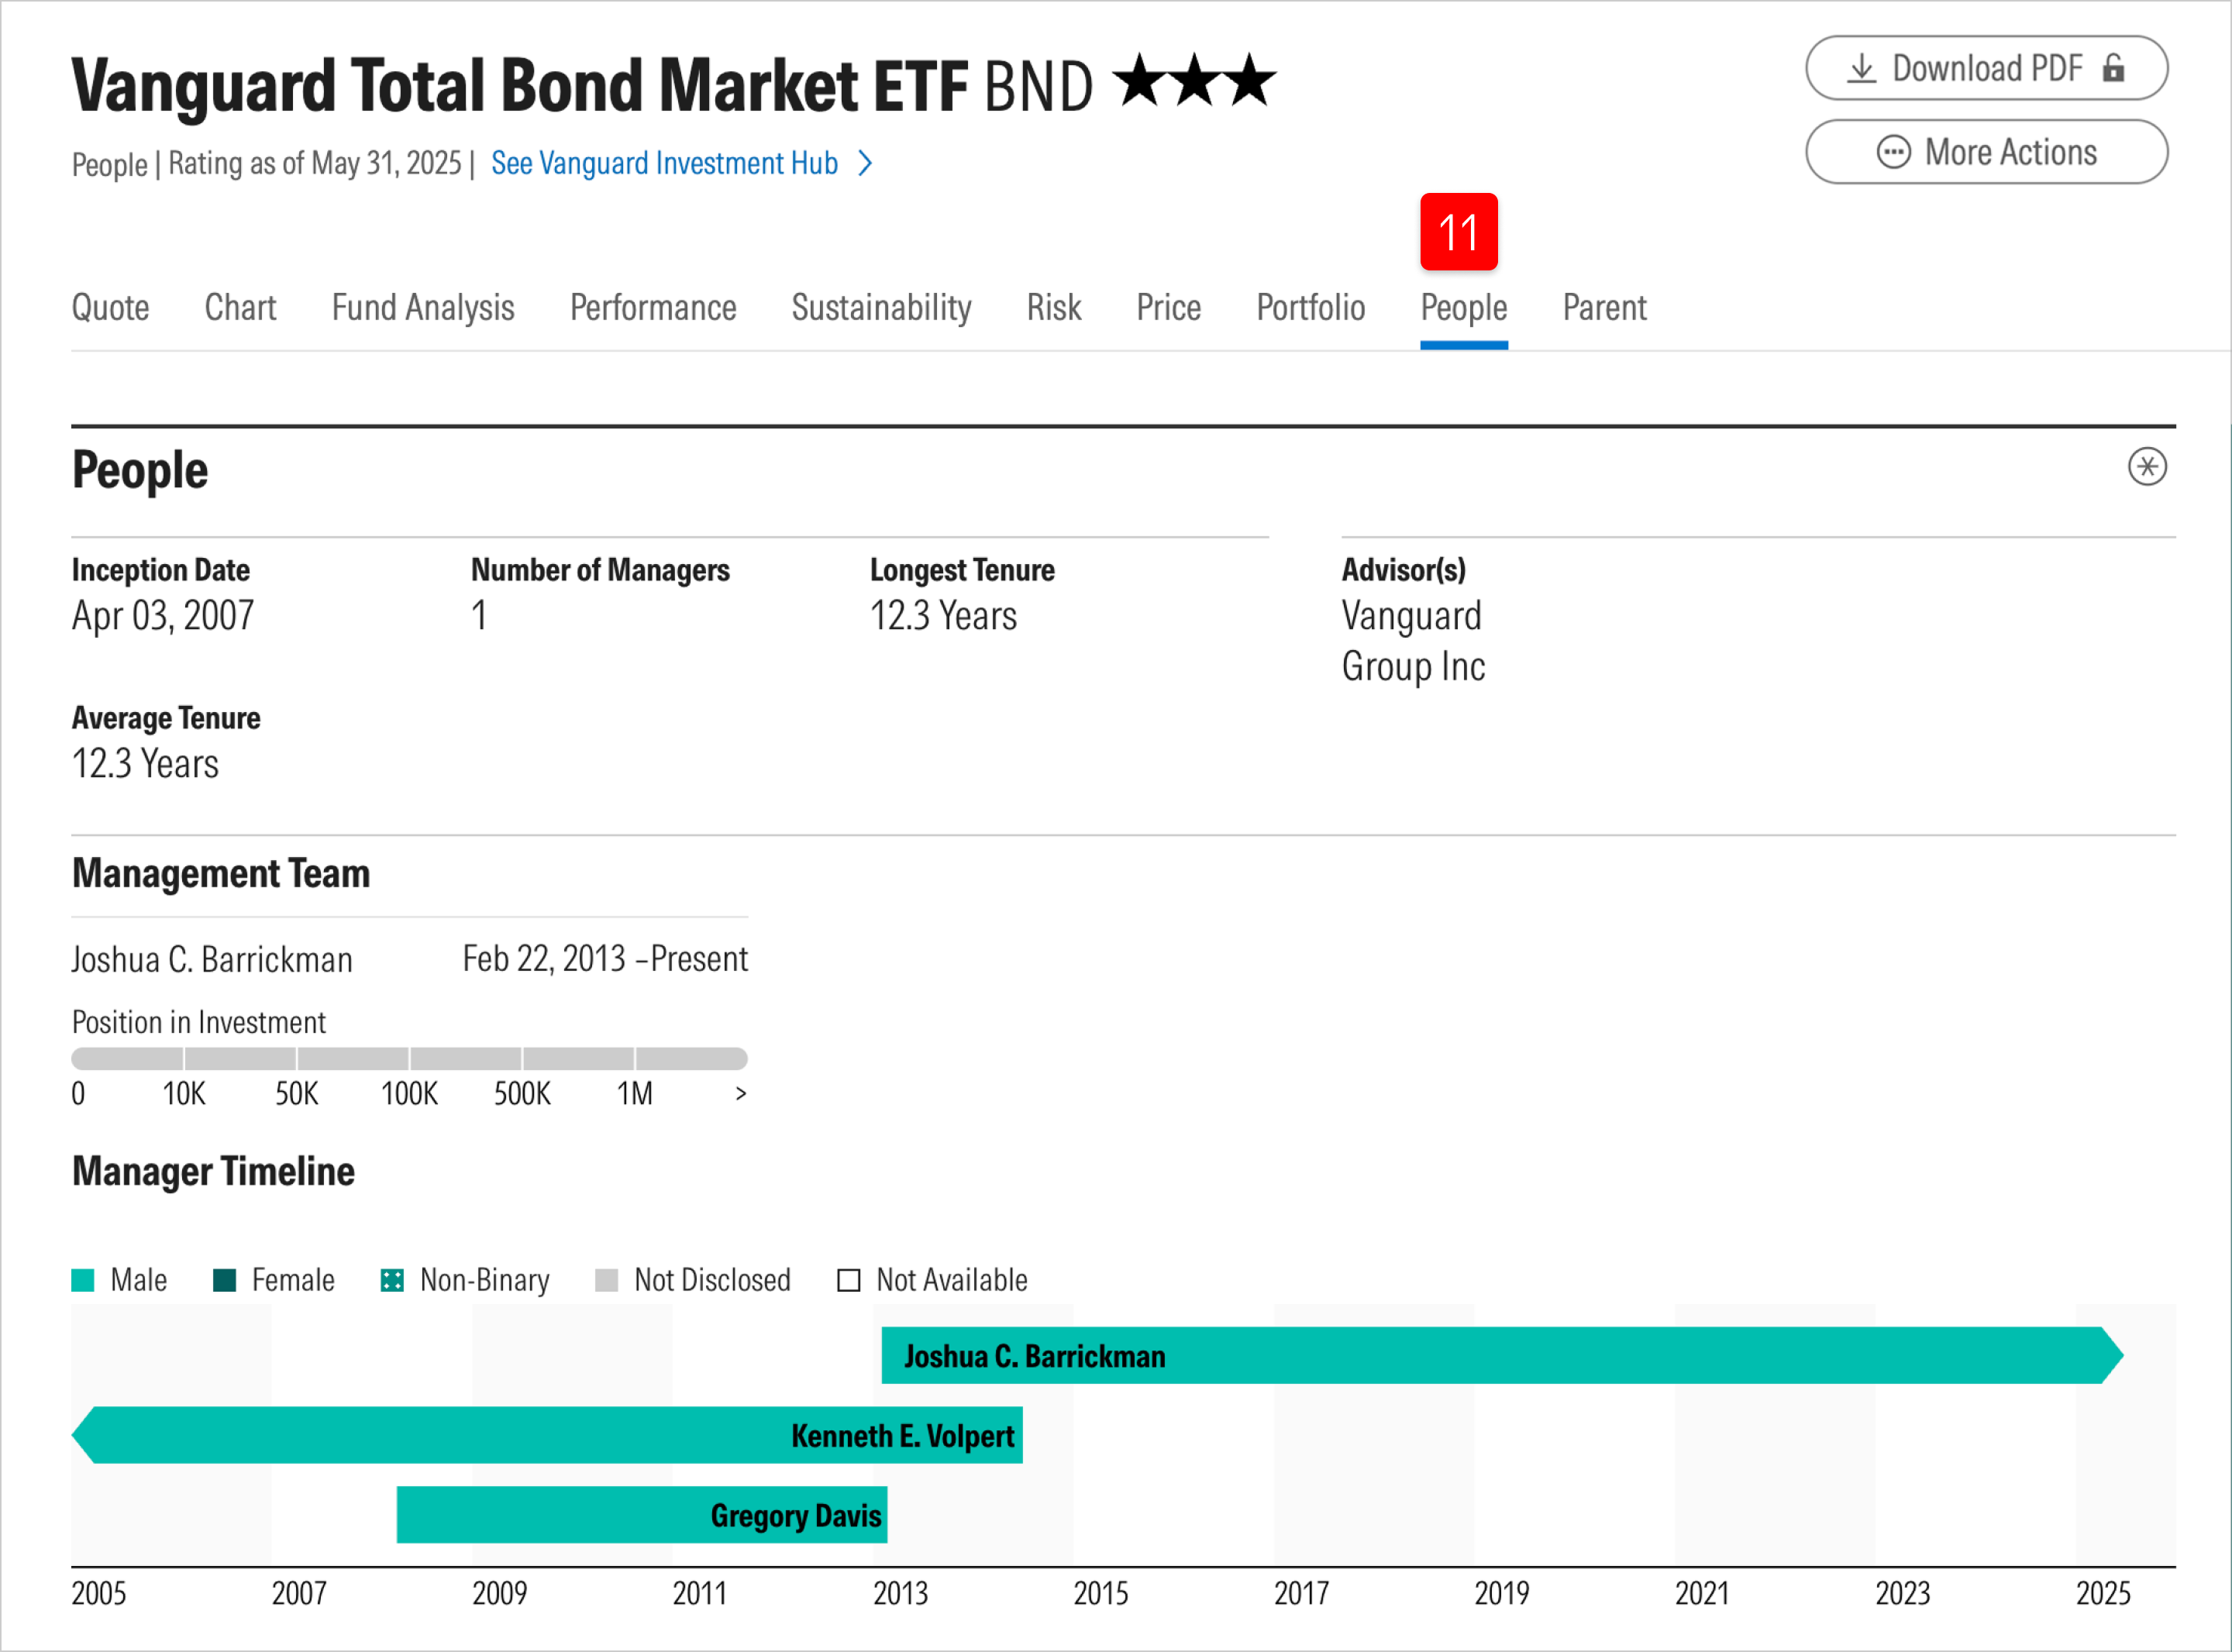
Task: Click chevron next to Vanguard Investment Hub
Action: click(x=866, y=163)
